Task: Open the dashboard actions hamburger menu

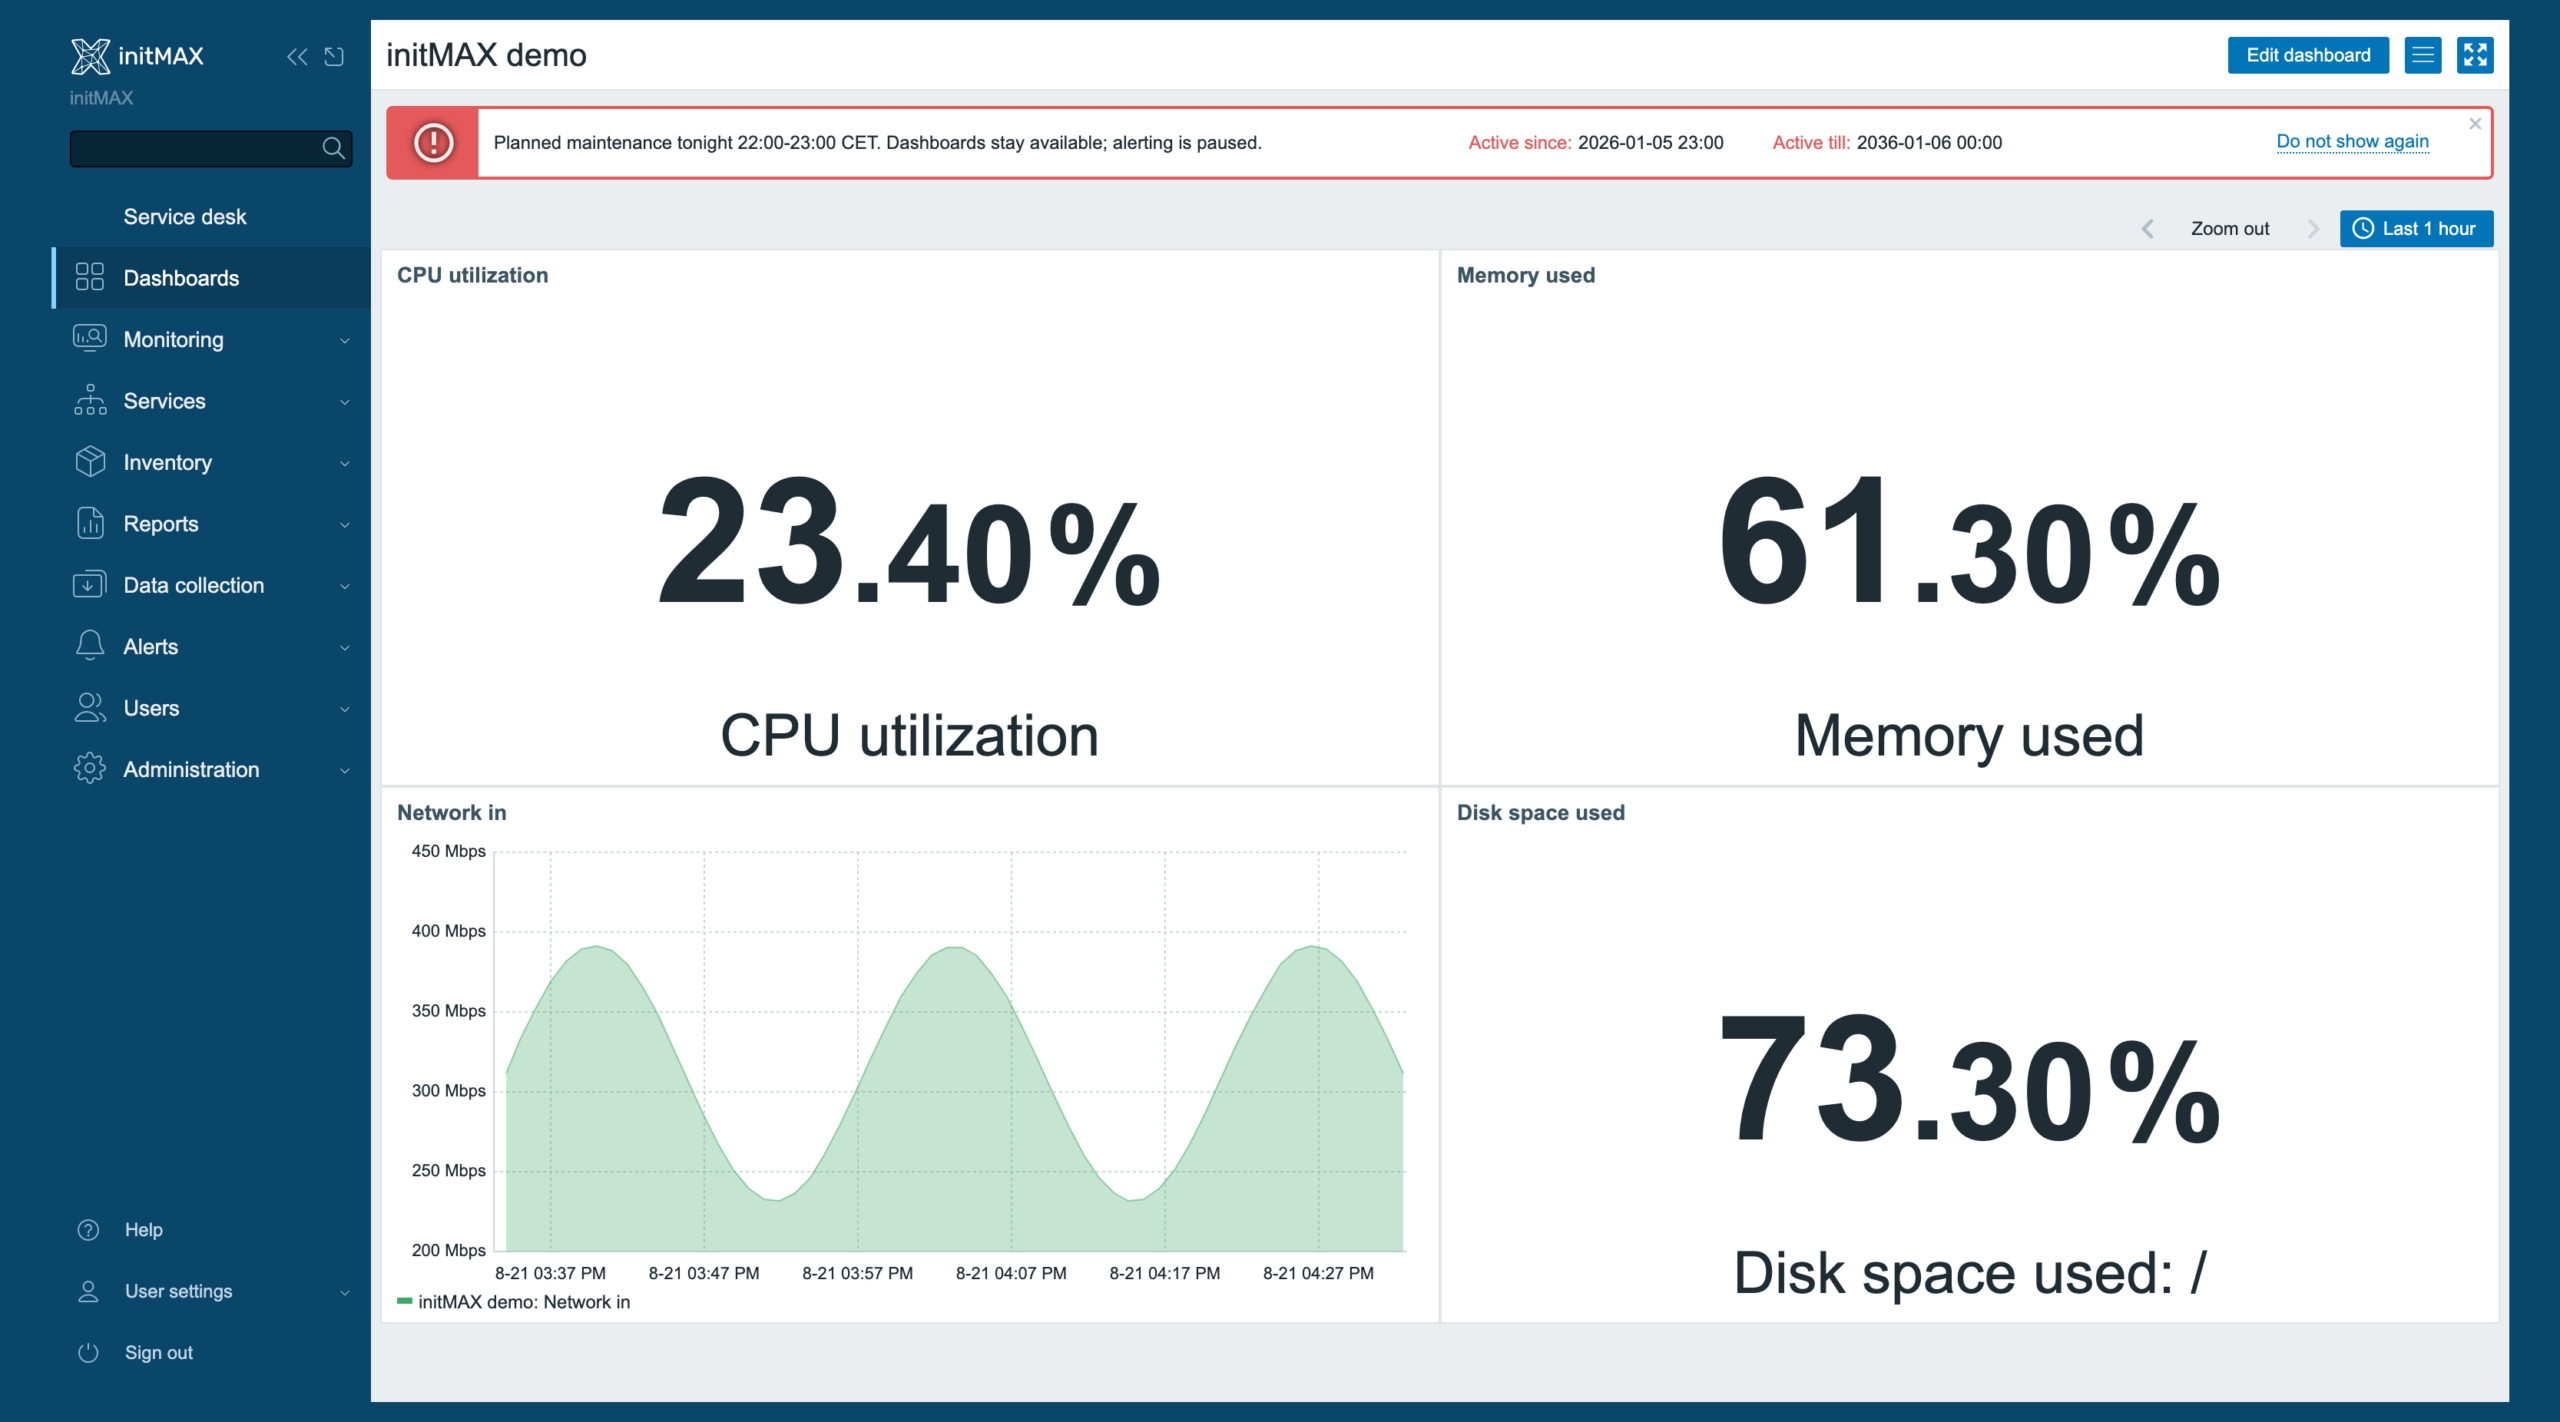Action: [x=2422, y=55]
